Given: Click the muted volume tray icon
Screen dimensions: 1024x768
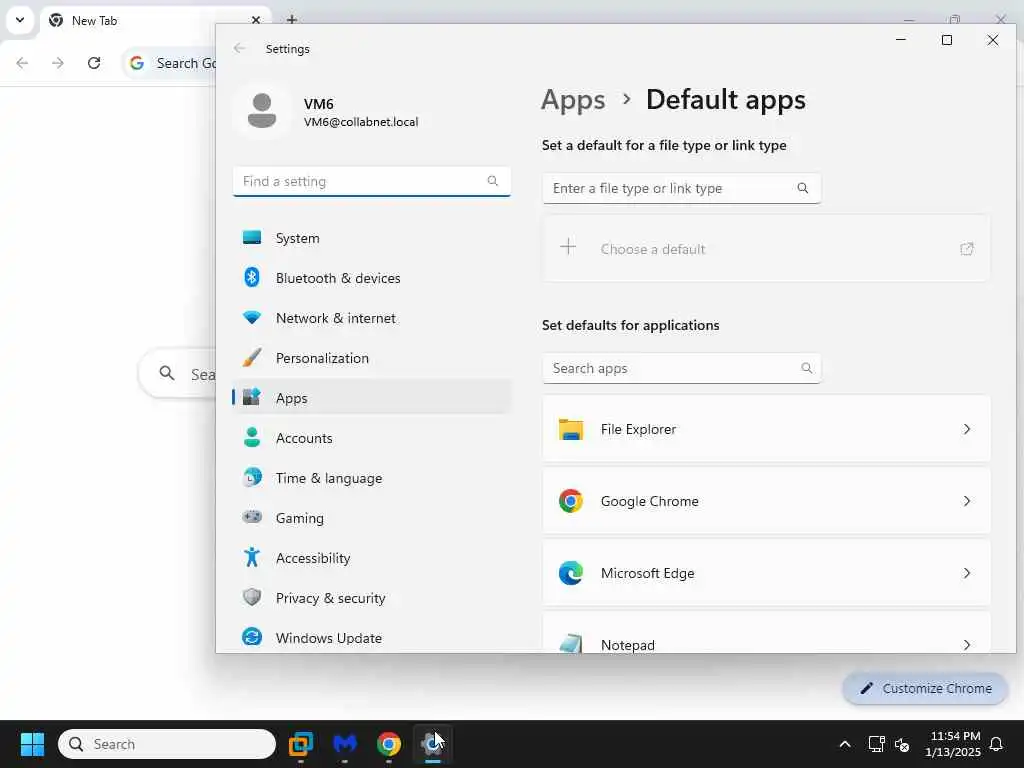Looking at the screenshot, I should coord(902,744).
